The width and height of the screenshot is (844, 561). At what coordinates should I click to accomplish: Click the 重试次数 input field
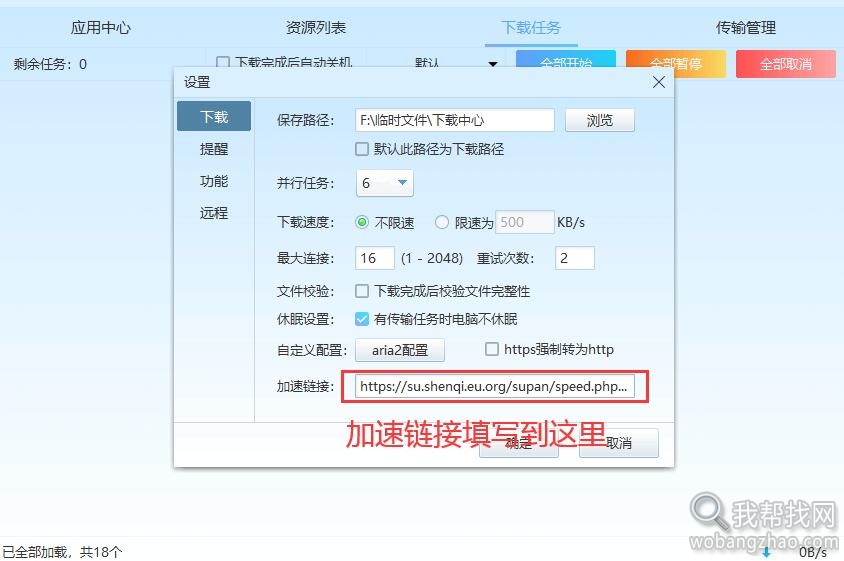tap(574, 258)
